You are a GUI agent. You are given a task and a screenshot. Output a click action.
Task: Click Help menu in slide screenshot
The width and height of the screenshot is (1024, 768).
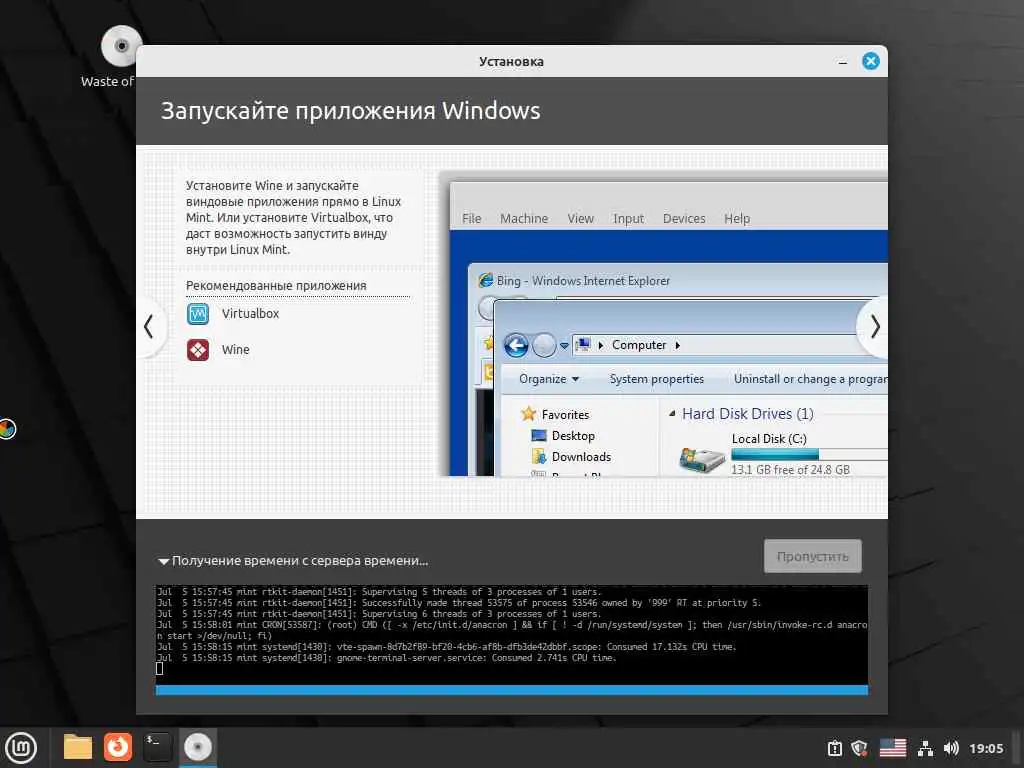pyautogui.click(x=737, y=219)
